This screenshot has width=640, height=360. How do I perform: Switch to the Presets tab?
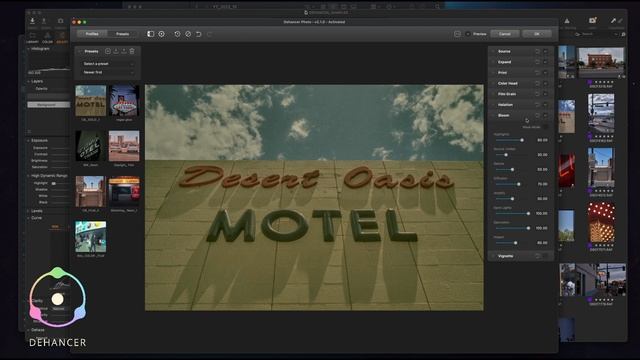click(122, 34)
